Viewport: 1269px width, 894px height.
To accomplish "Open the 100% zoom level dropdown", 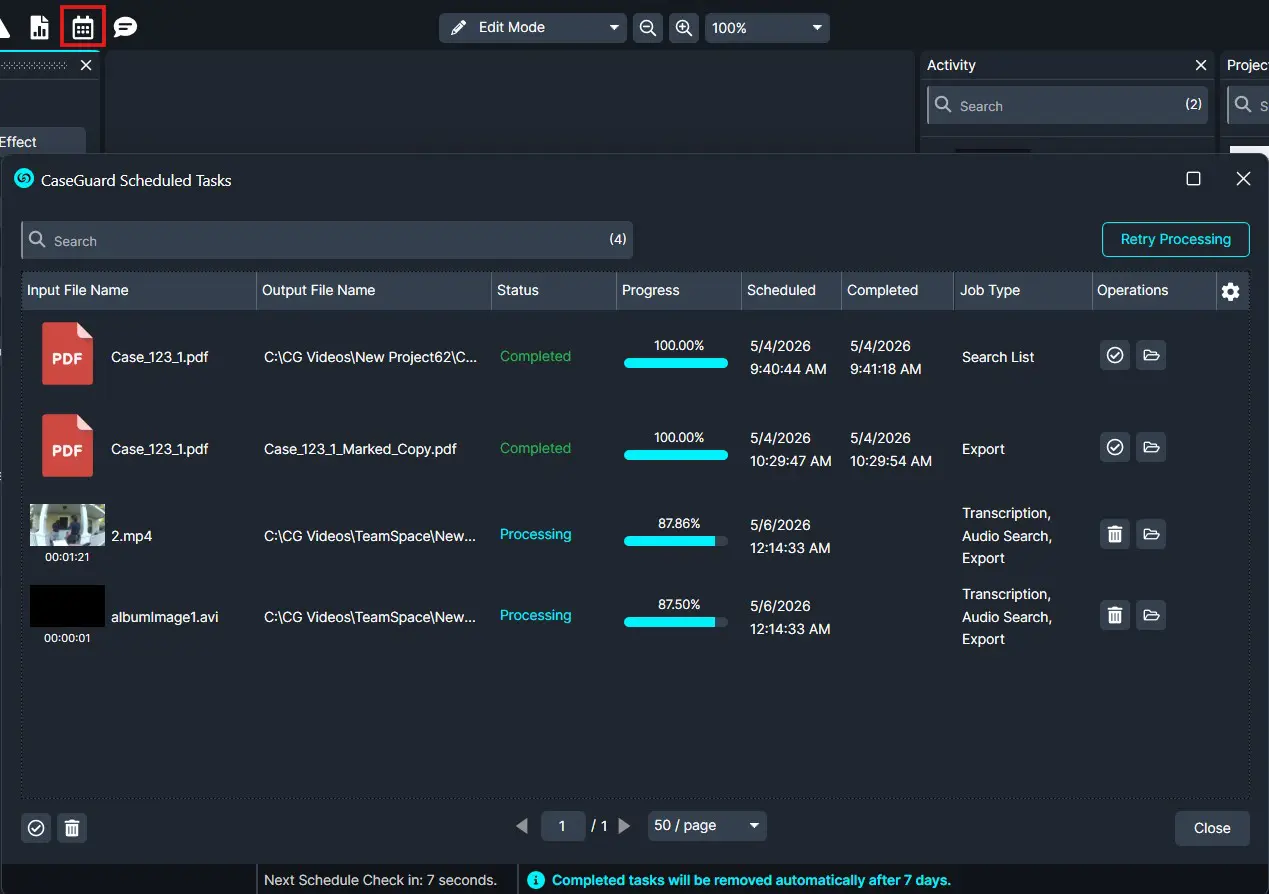I will [767, 28].
